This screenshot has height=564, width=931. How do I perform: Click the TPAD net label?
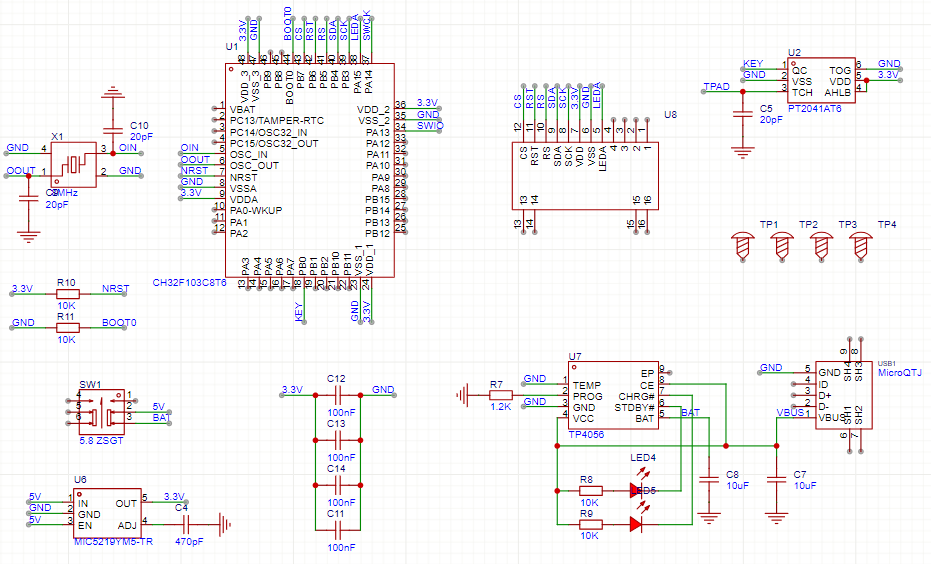pos(717,86)
